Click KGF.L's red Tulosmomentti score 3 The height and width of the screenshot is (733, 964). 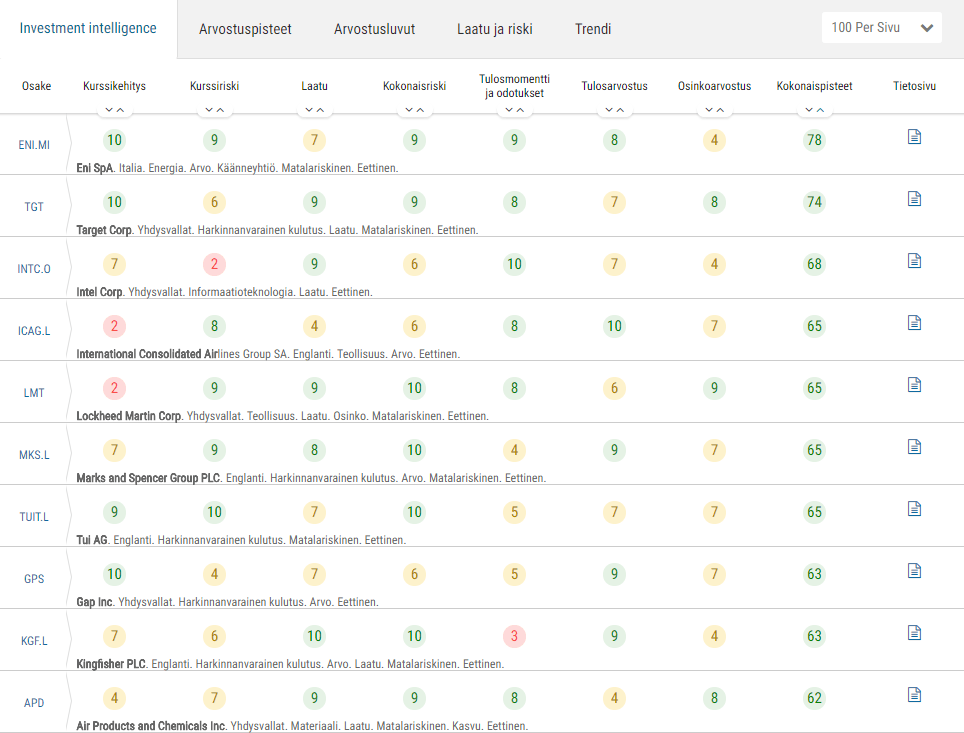pos(515,636)
